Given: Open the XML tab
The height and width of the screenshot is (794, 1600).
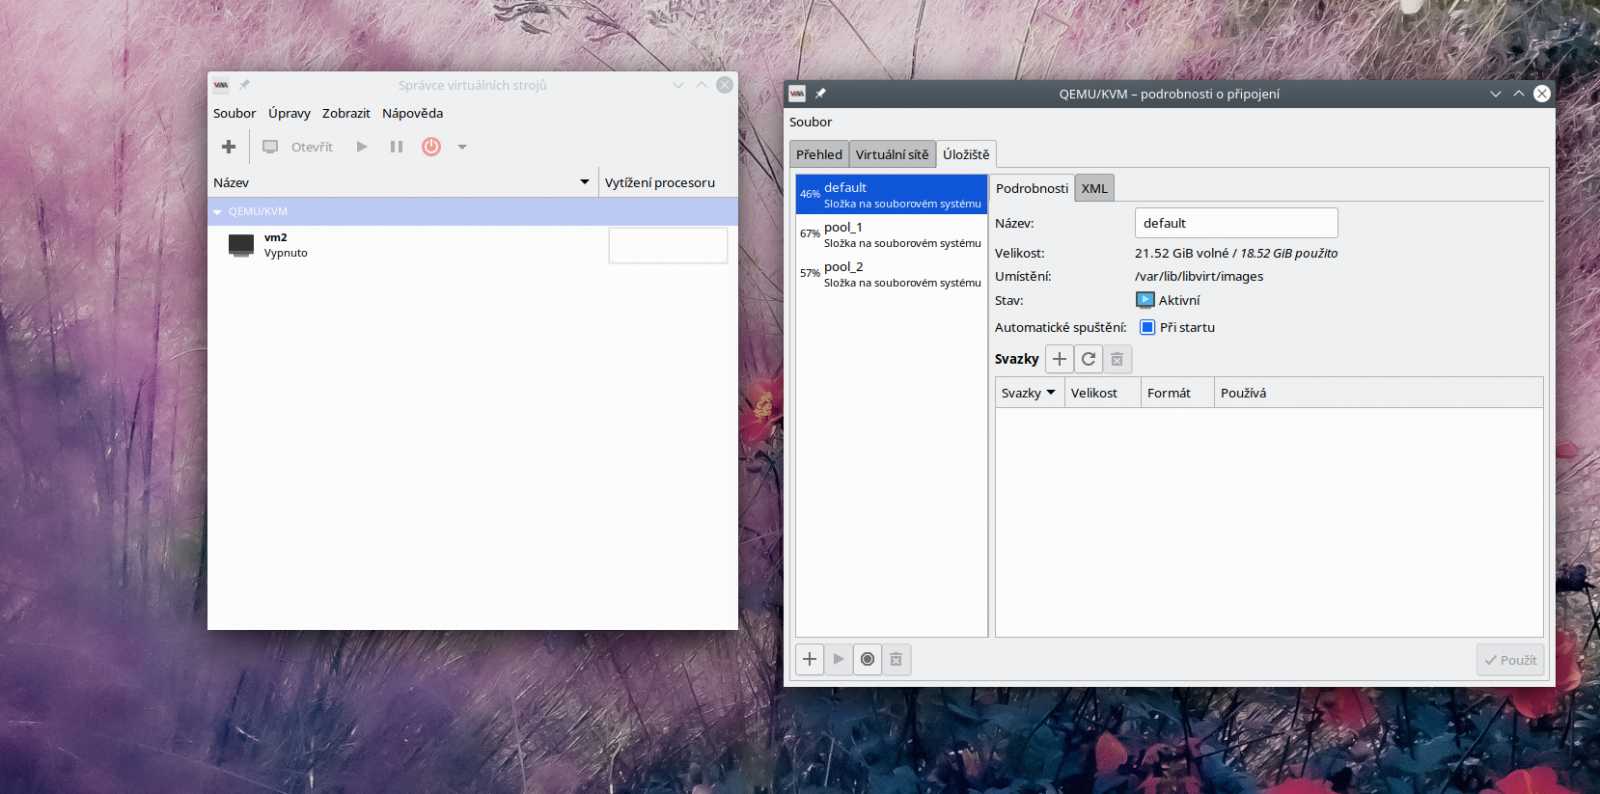Looking at the screenshot, I should pos(1094,188).
